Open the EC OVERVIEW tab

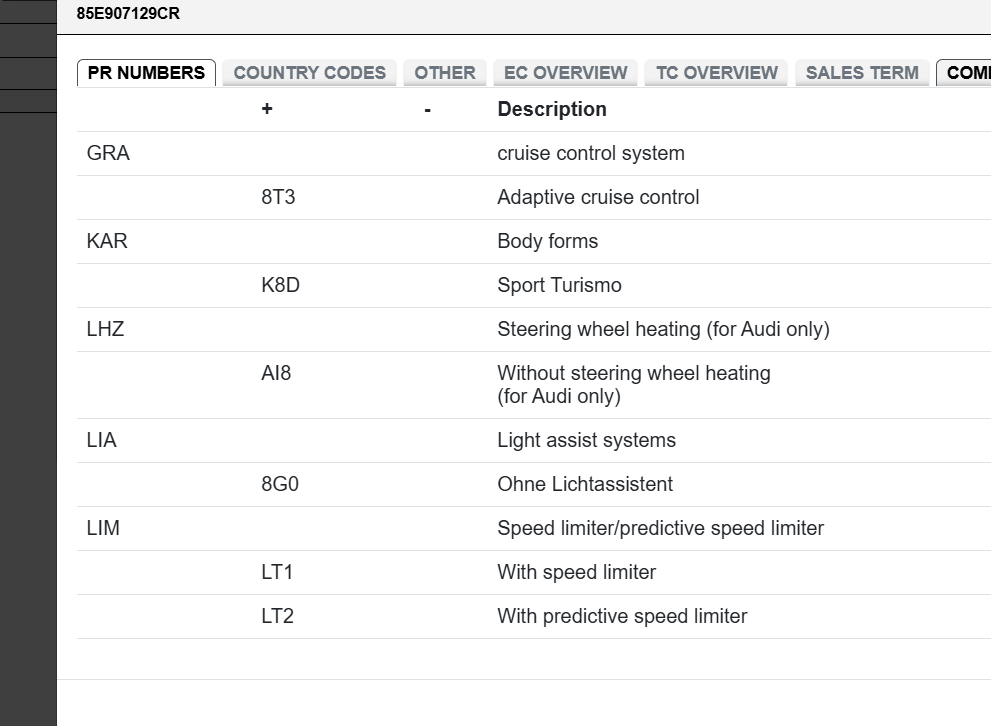coord(566,73)
